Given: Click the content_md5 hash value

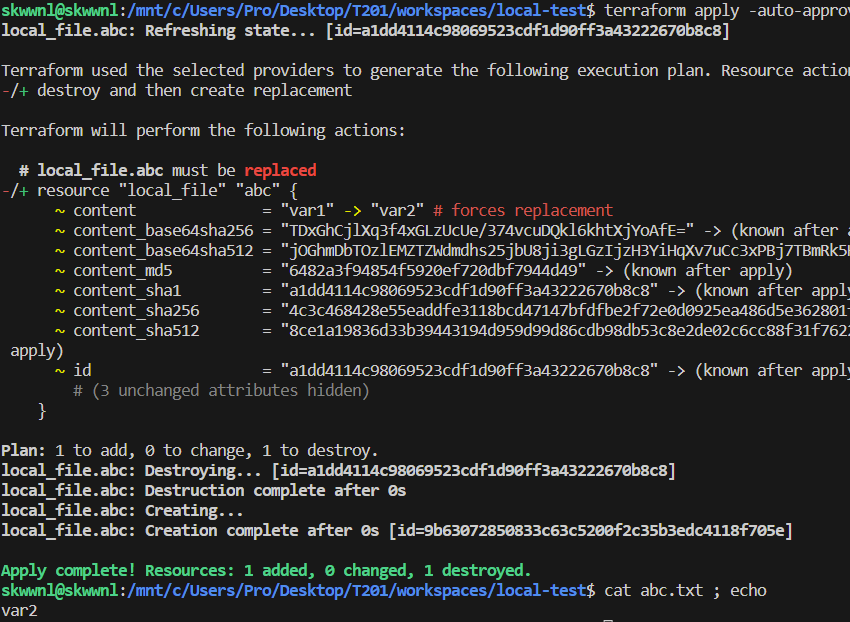Looking at the screenshot, I should pyautogui.click(x=433, y=271).
